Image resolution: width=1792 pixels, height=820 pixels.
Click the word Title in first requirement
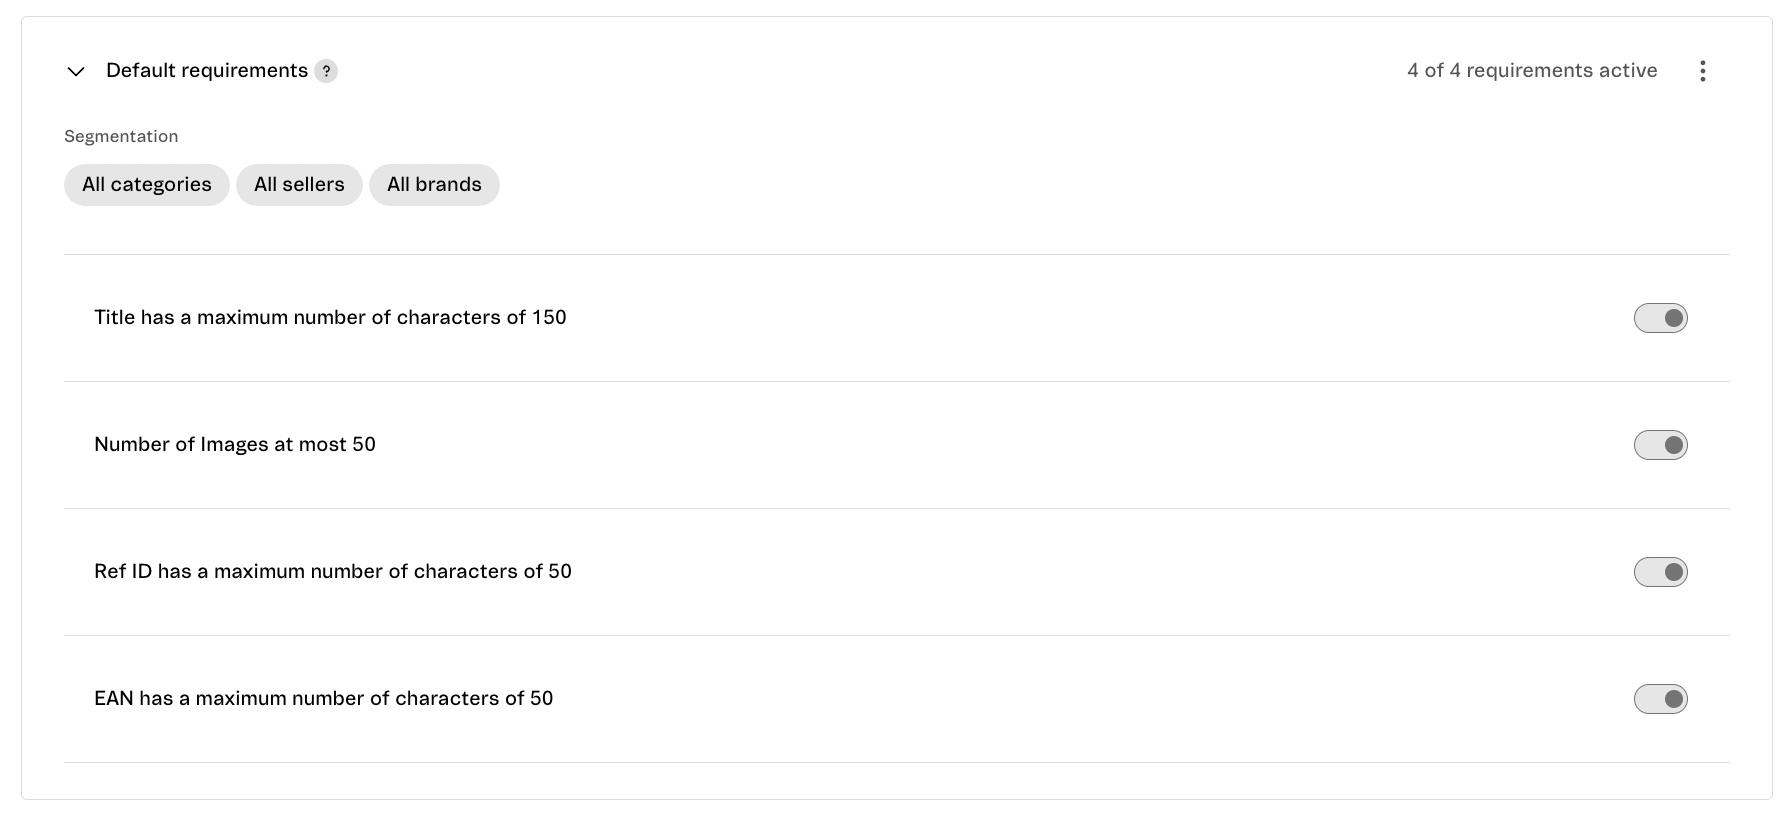(114, 318)
